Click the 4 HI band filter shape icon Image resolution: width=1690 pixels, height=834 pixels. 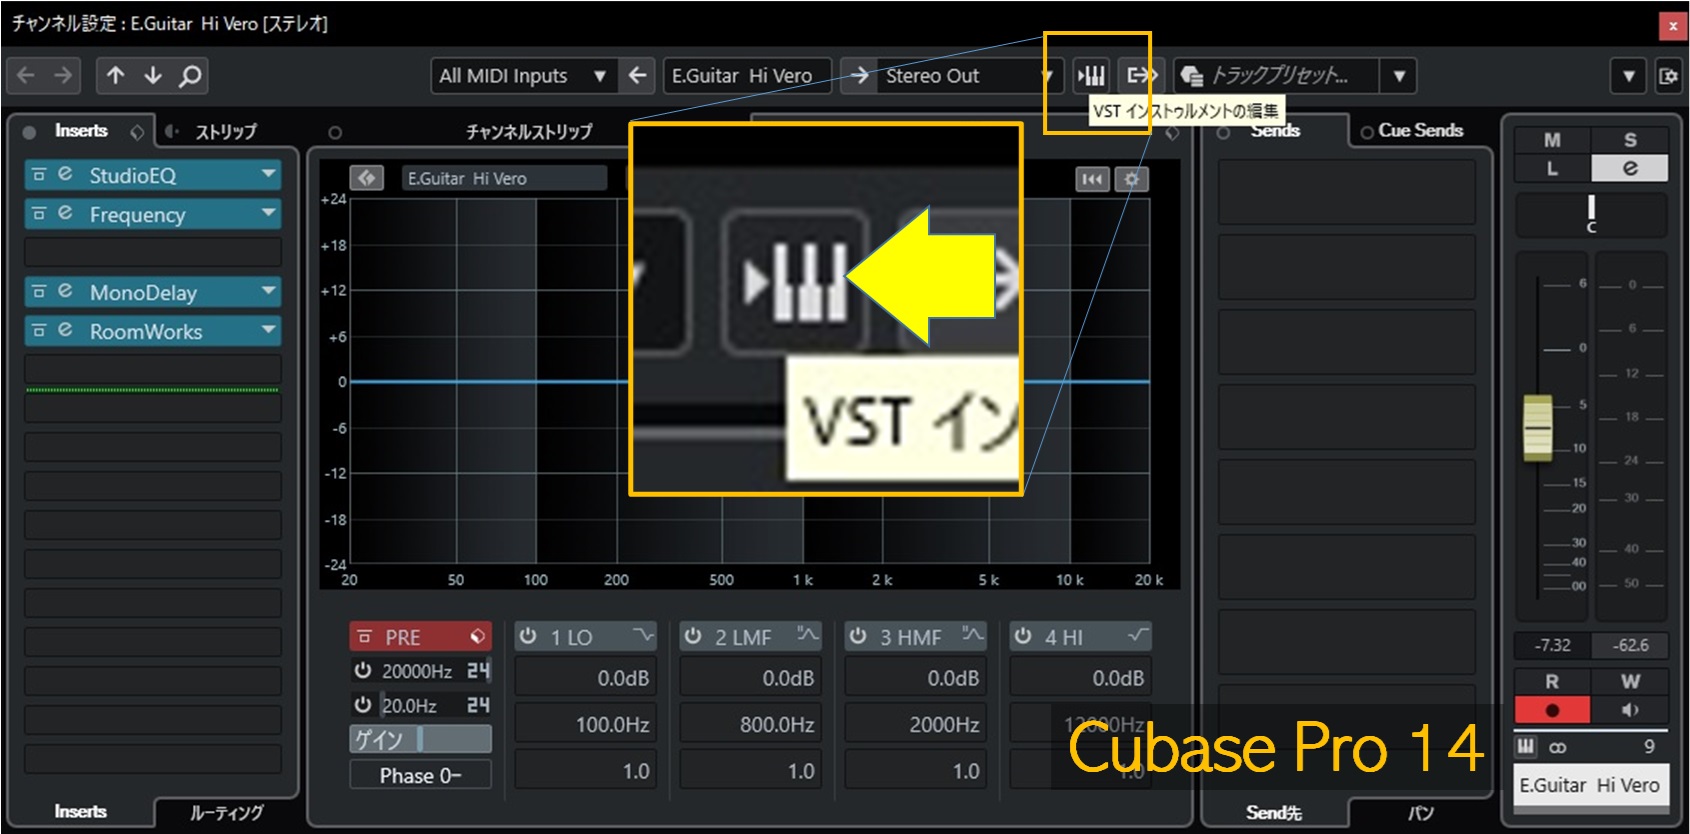pyautogui.click(x=1137, y=636)
